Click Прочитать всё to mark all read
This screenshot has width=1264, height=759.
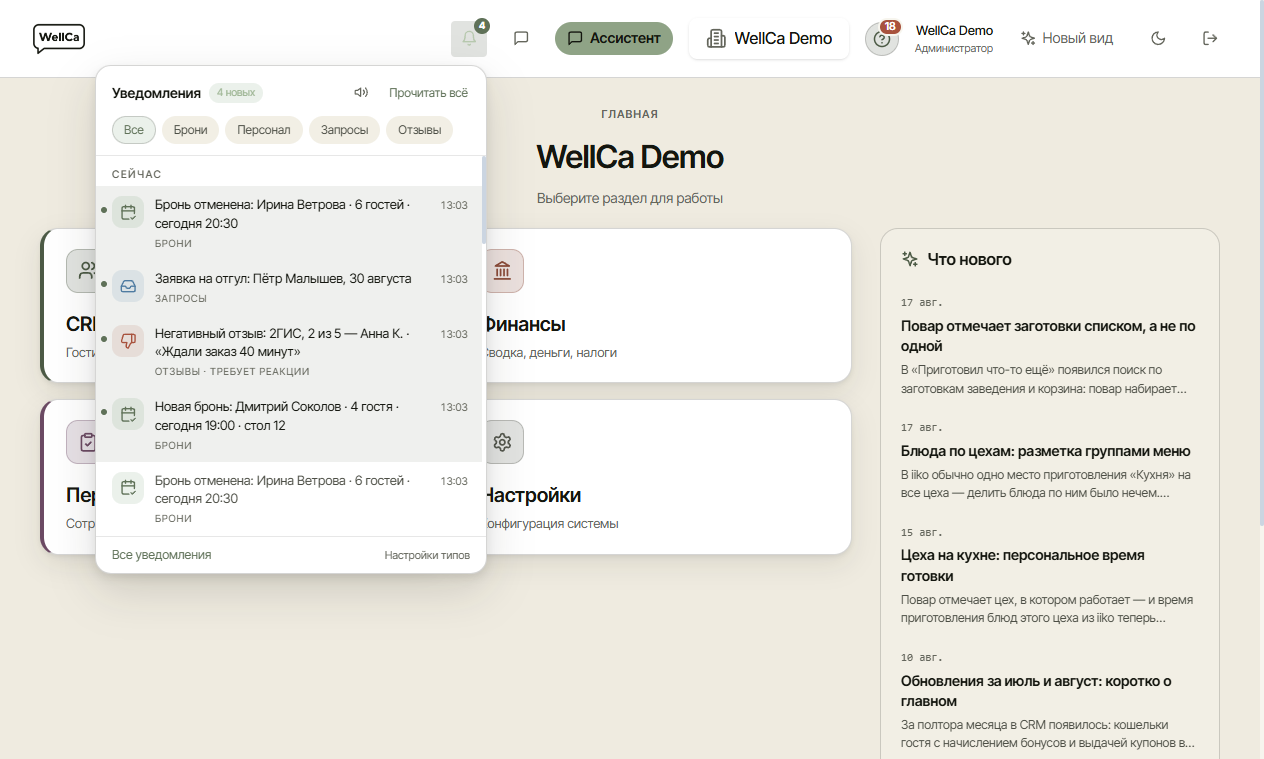tap(428, 93)
